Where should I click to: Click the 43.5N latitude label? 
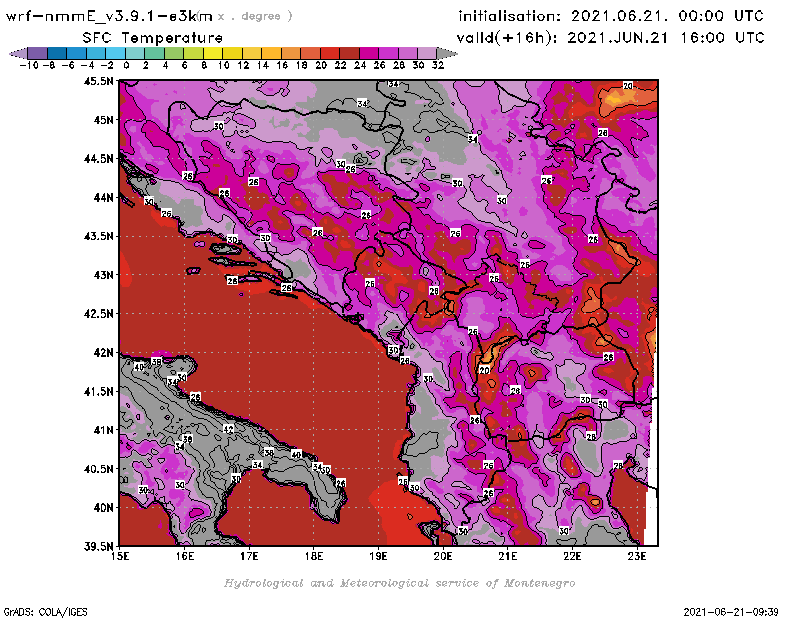pos(98,236)
